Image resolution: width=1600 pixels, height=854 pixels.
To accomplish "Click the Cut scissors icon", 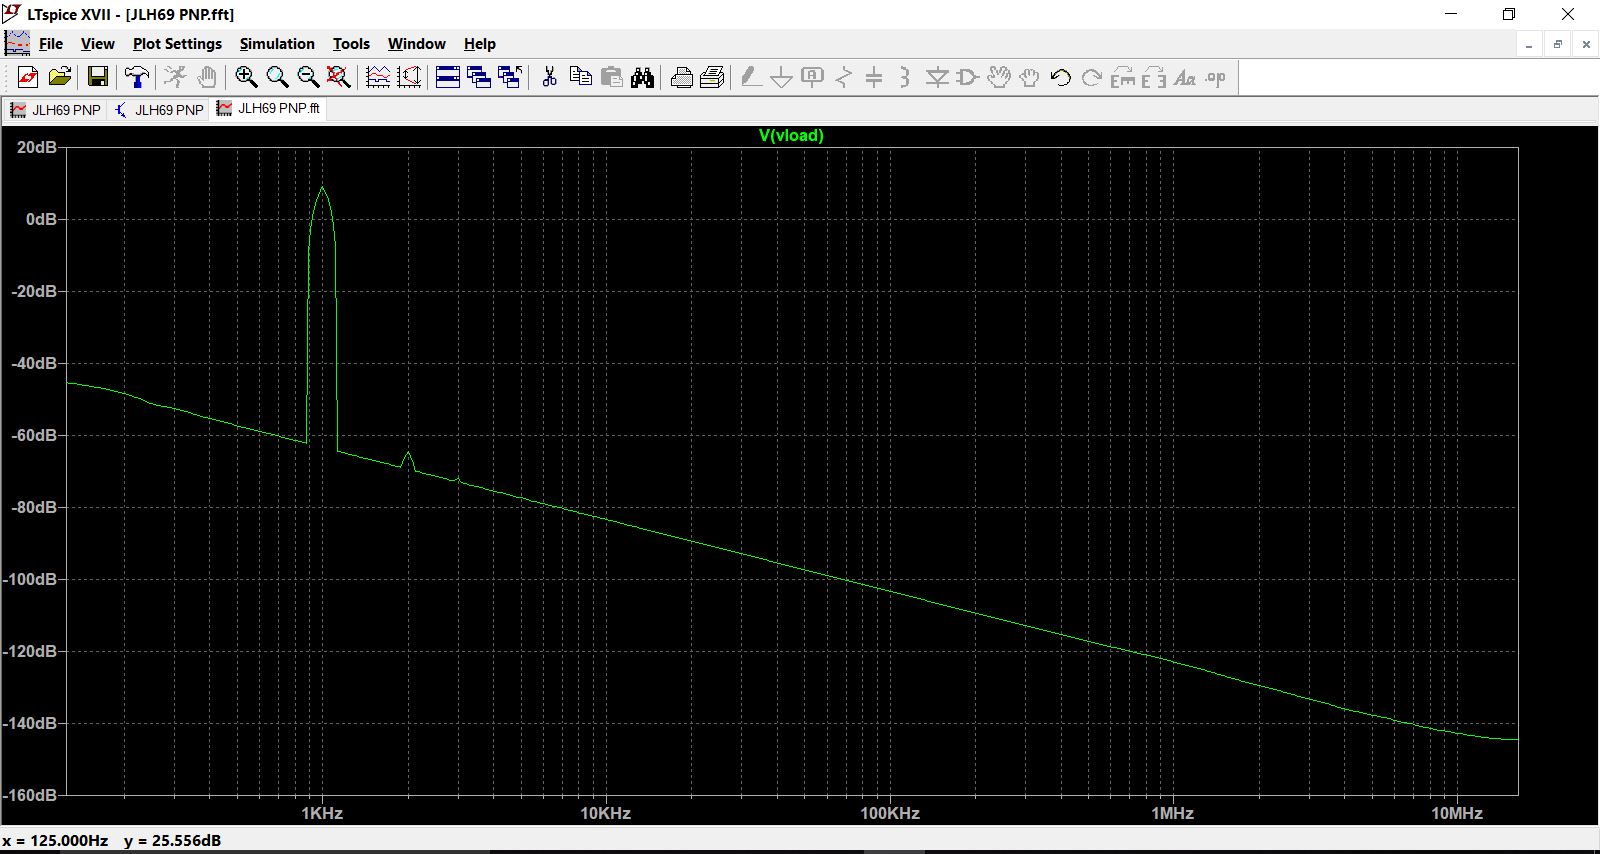I will coord(549,77).
